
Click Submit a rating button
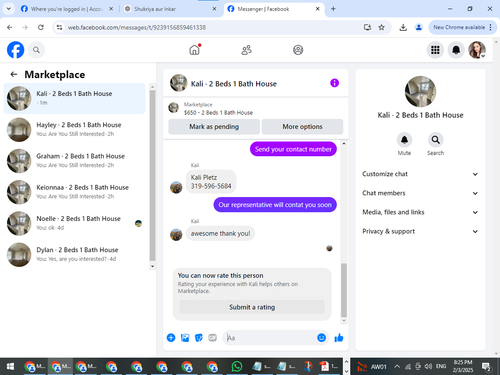point(252,307)
